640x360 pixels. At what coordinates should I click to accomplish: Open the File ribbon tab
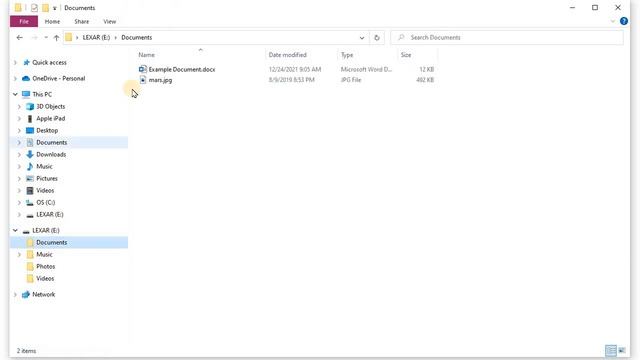point(24,21)
